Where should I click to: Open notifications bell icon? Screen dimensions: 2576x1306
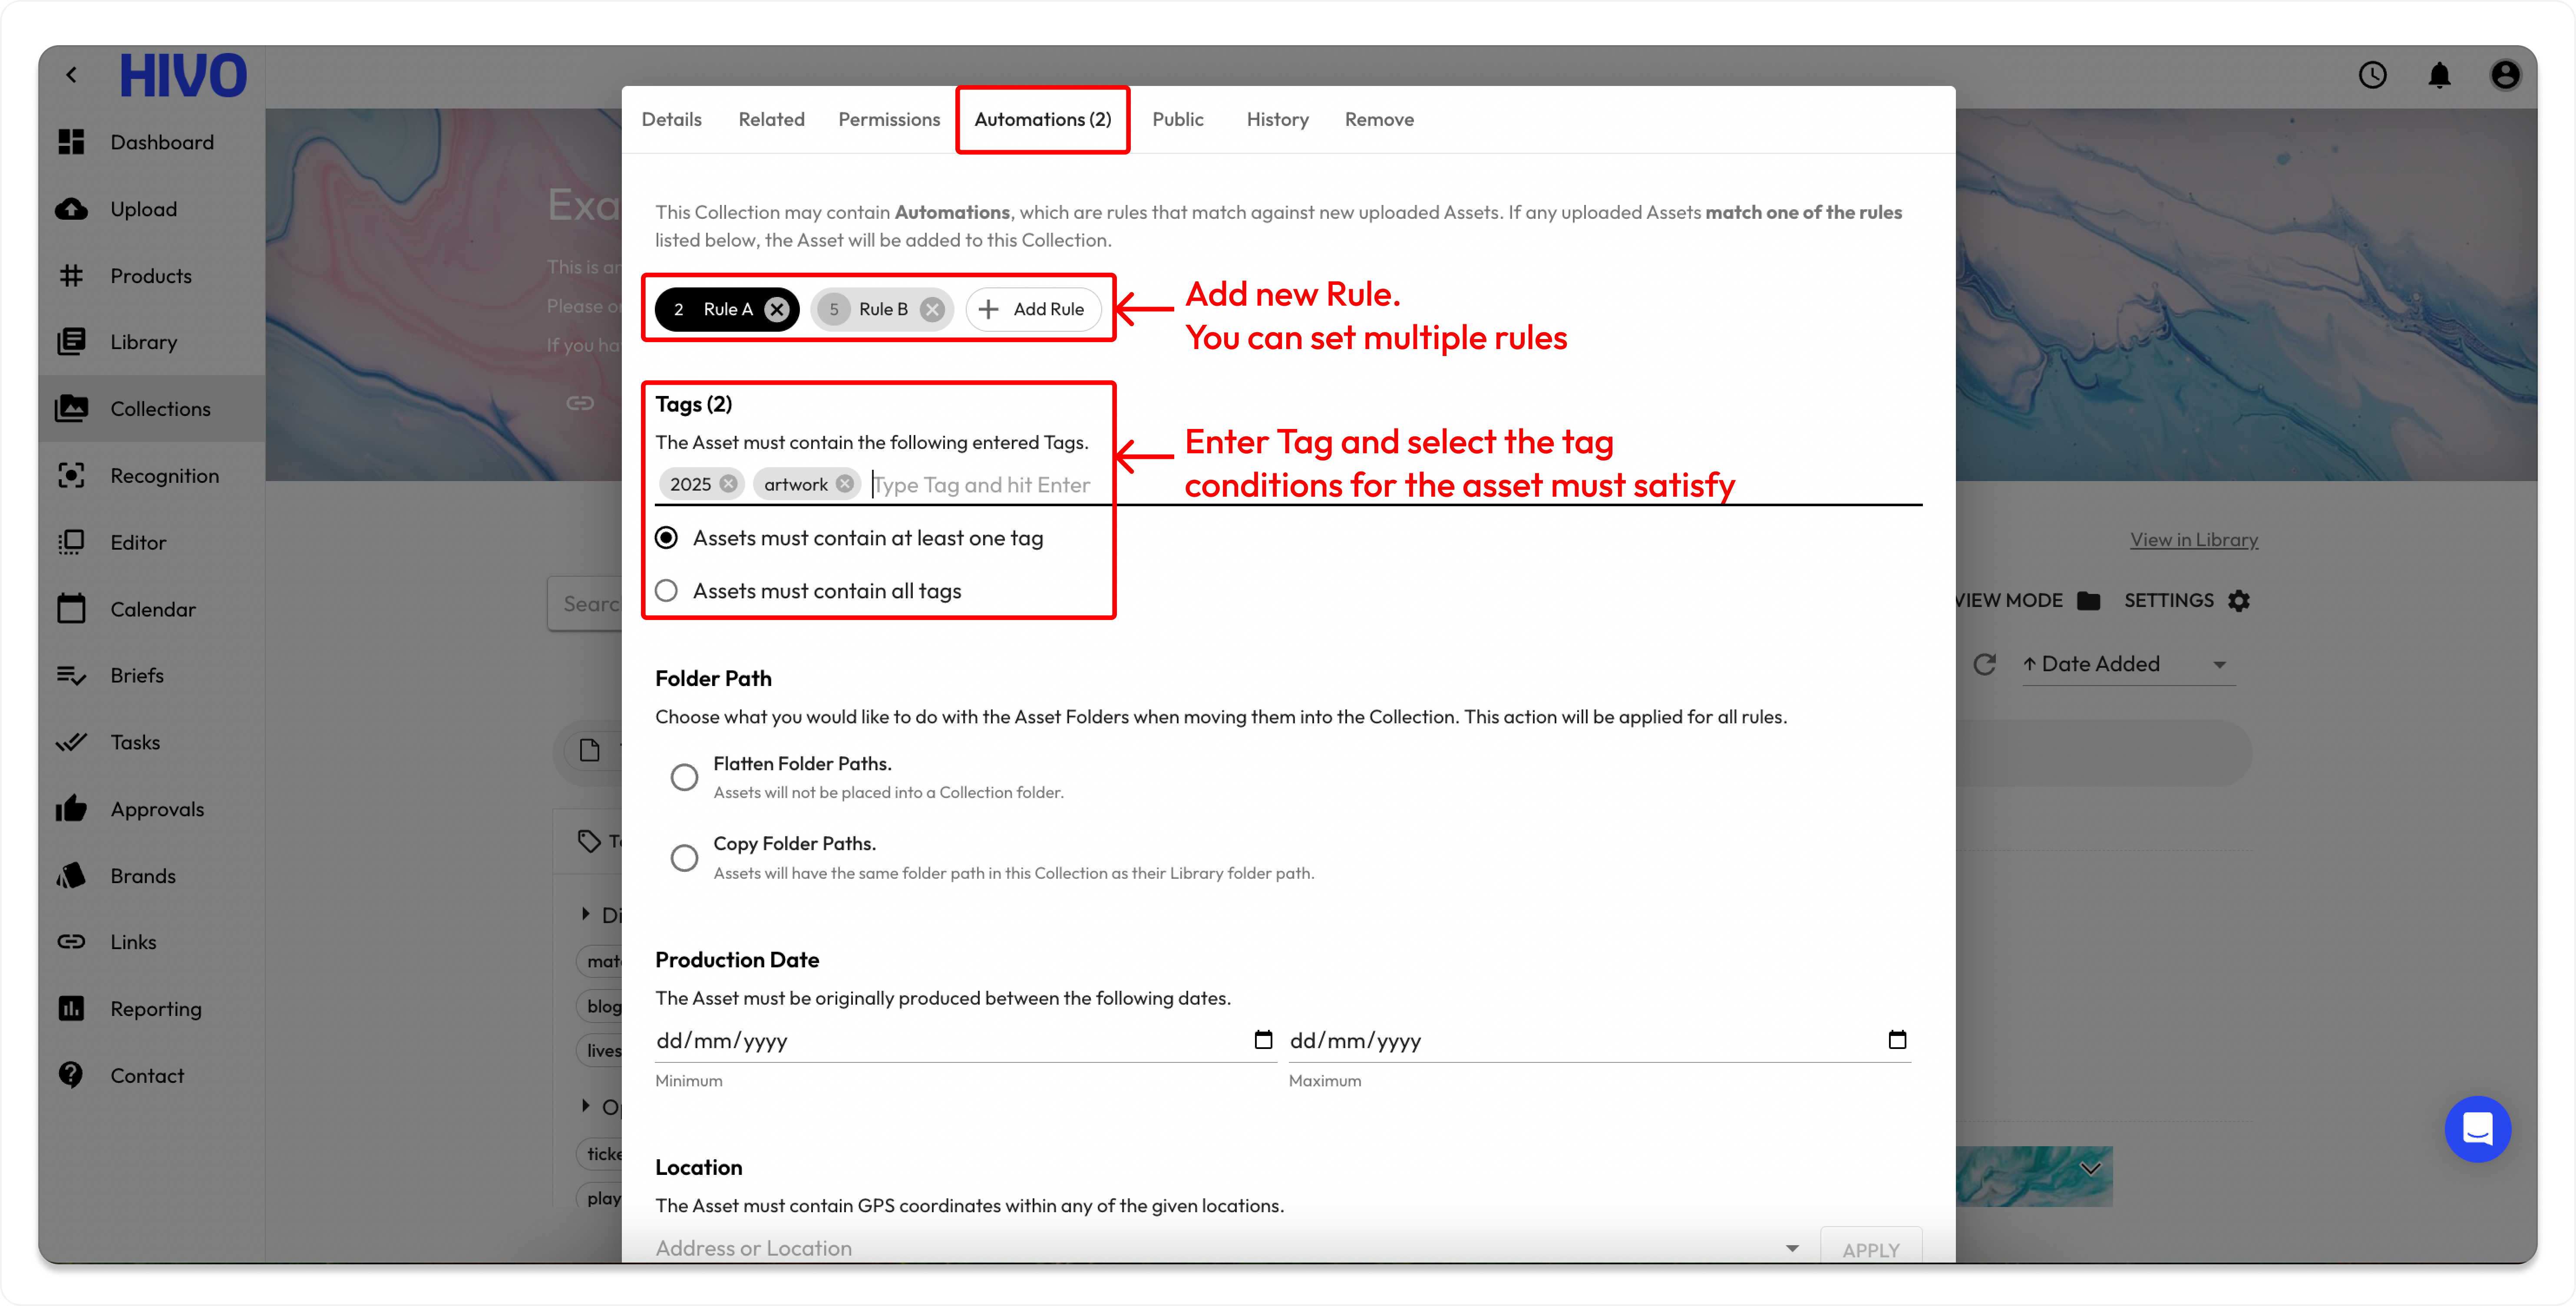(x=2439, y=75)
